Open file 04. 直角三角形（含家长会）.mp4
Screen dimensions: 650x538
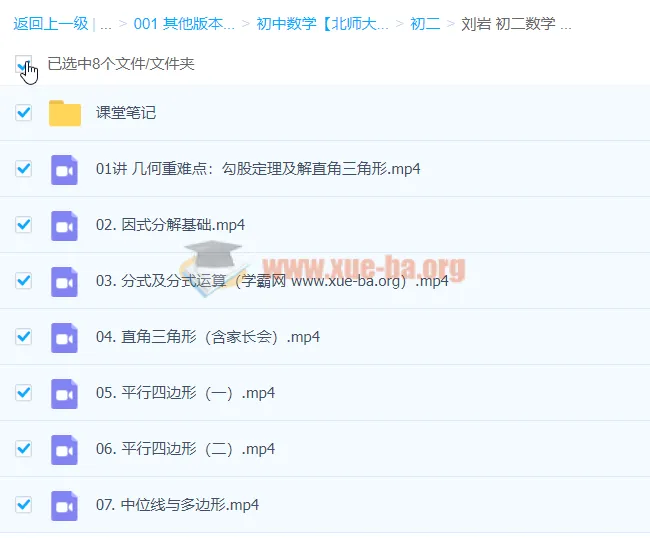pos(208,337)
